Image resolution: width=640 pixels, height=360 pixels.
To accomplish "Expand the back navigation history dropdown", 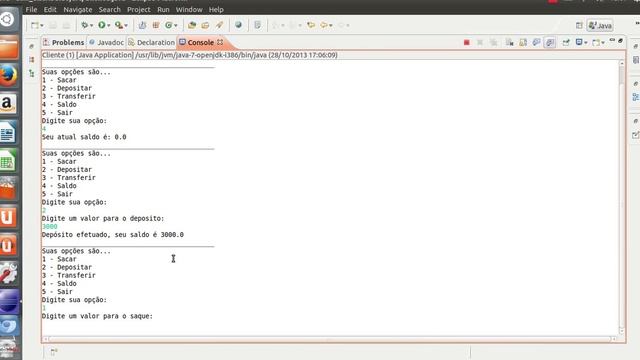I will [x=331, y=26].
